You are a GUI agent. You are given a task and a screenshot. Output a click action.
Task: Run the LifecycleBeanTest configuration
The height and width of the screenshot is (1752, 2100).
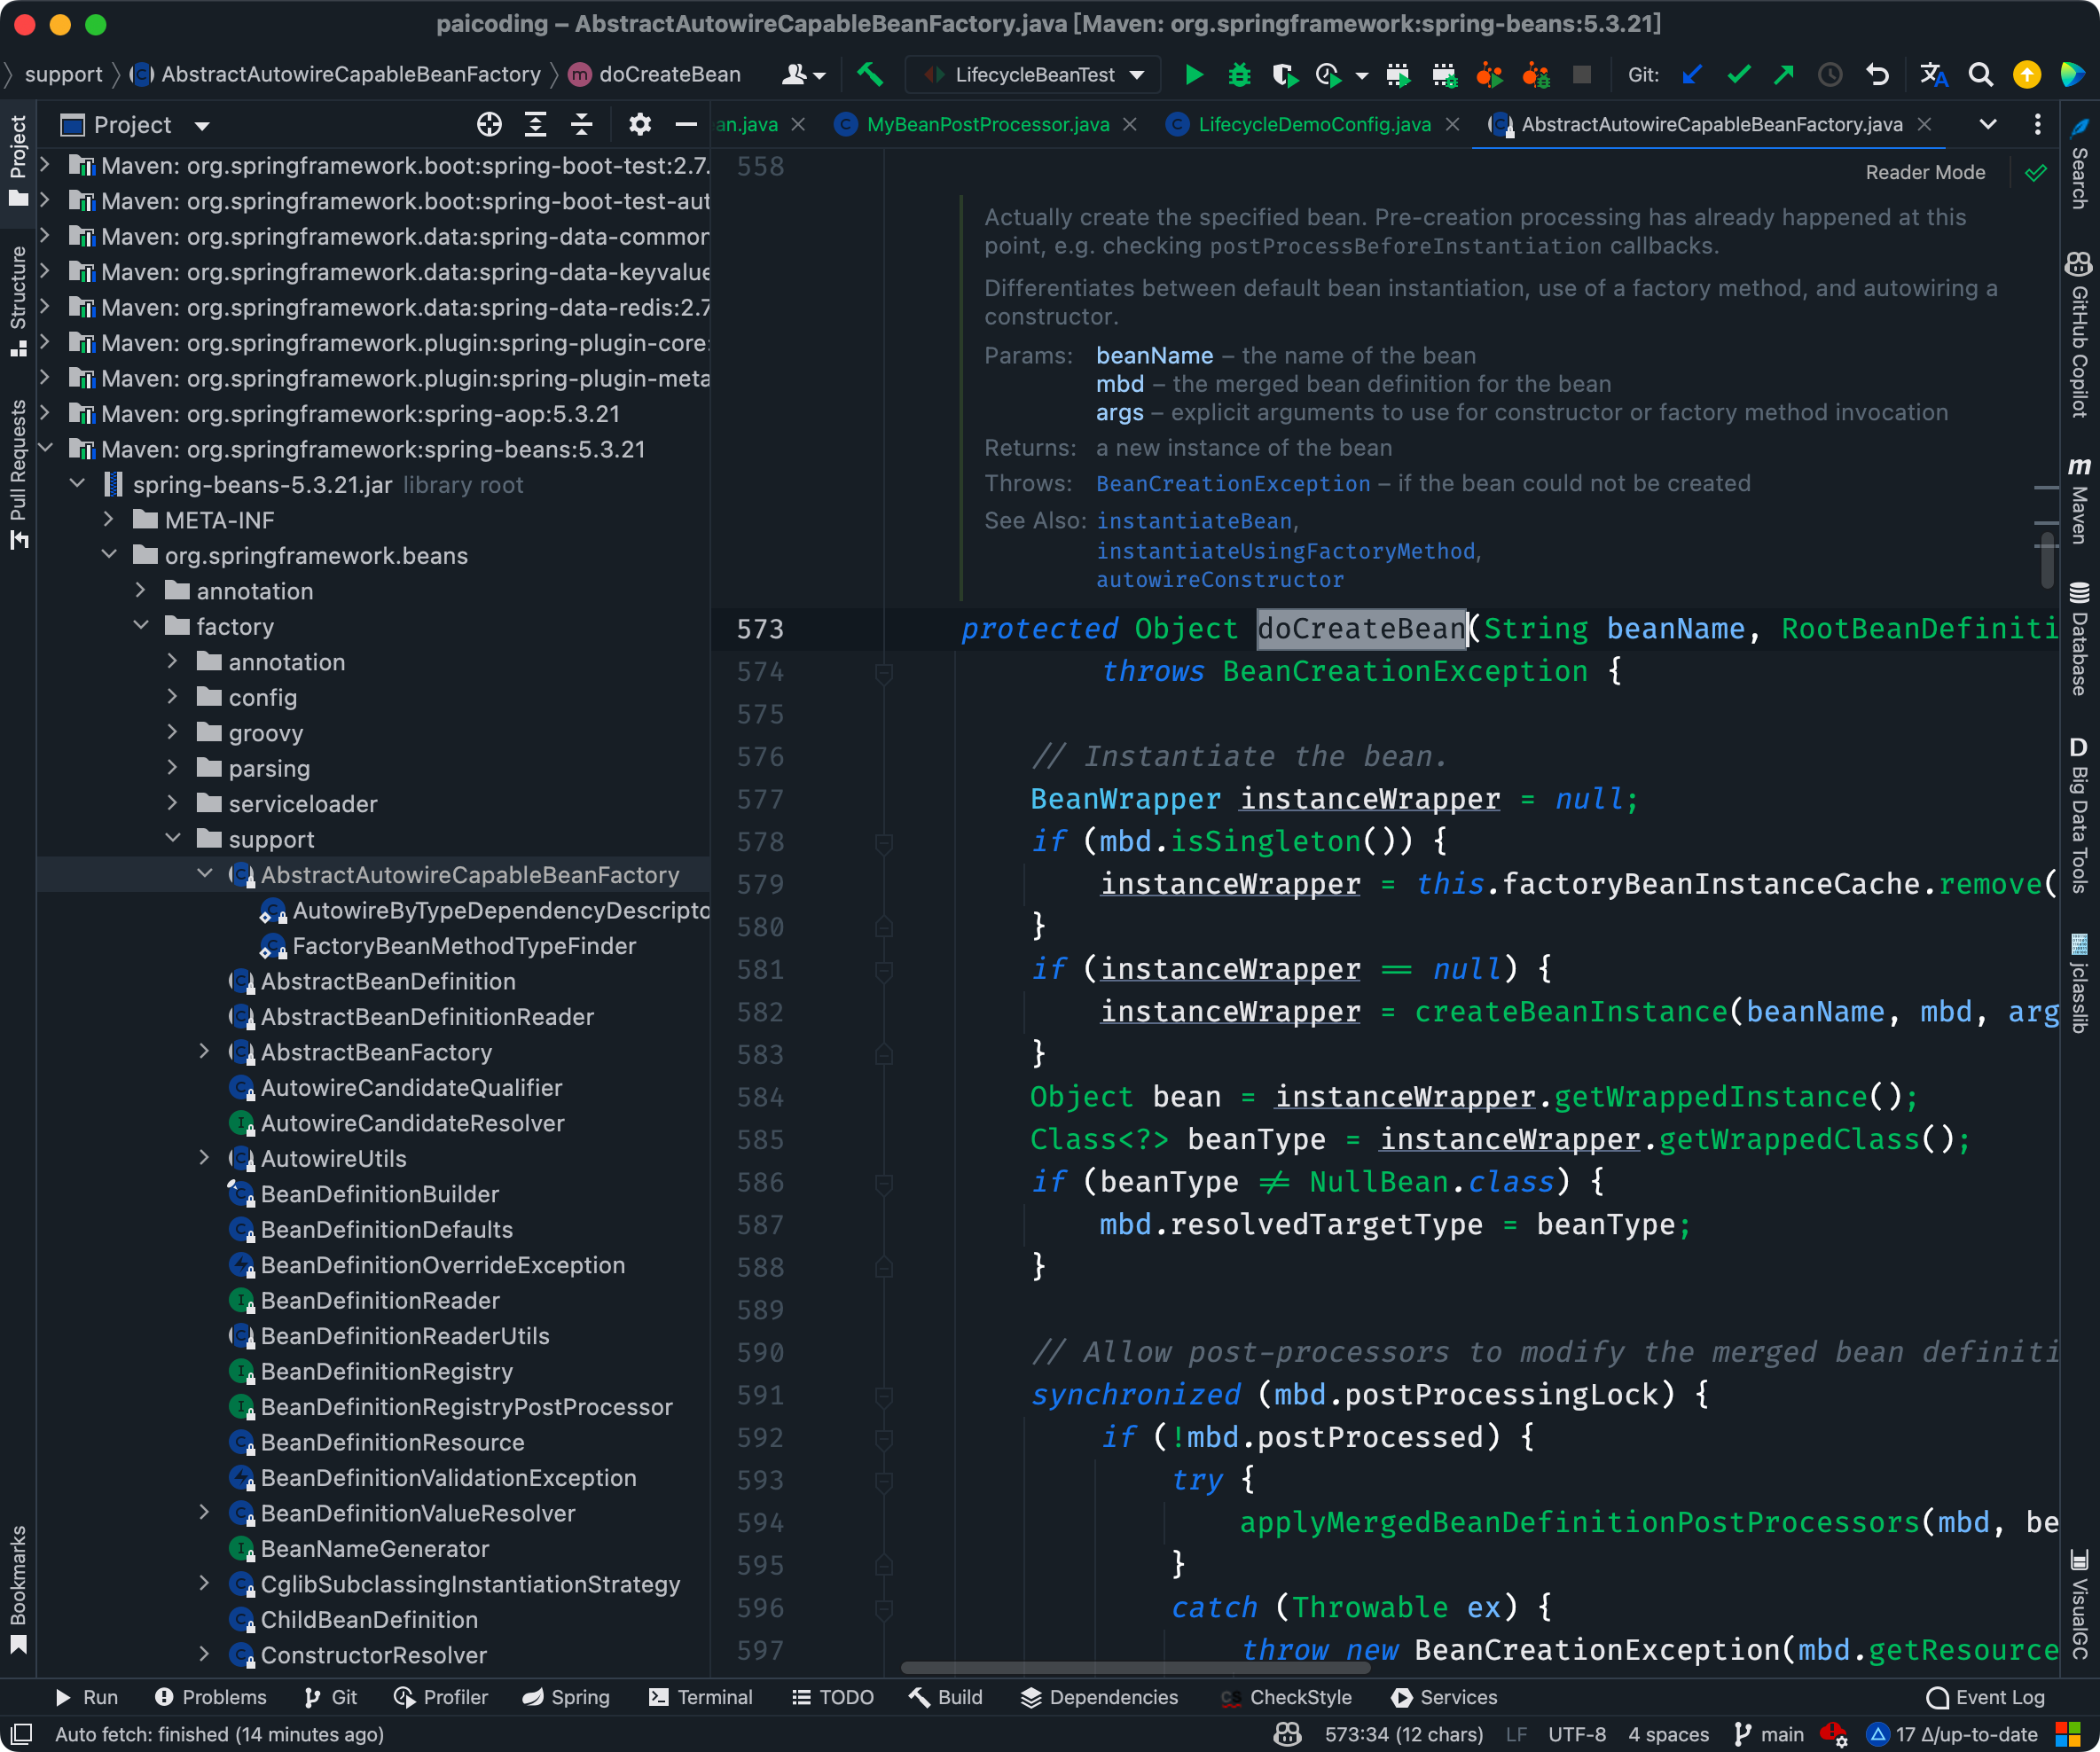click(x=1194, y=74)
